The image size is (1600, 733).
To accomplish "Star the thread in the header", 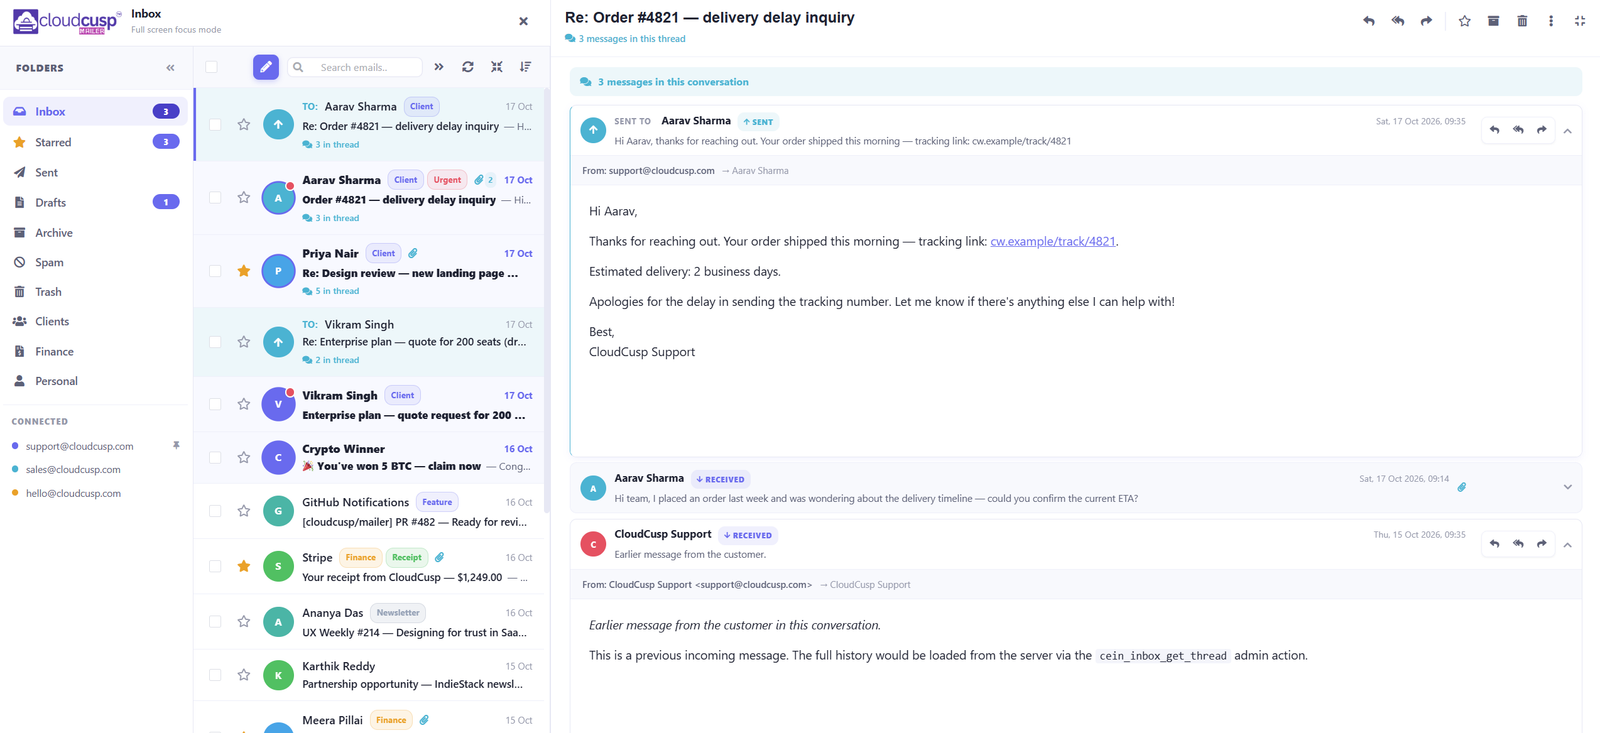I will point(1465,21).
